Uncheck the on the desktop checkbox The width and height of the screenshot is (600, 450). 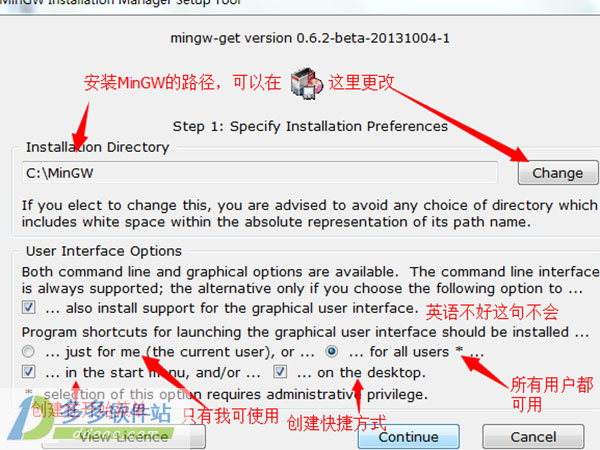[280, 372]
